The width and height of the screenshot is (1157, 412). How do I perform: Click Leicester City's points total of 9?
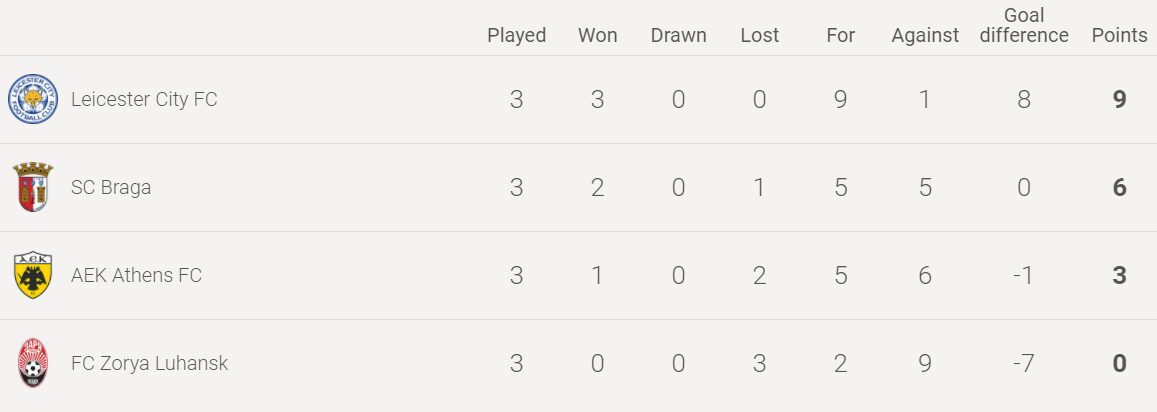(x=1120, y=100)
